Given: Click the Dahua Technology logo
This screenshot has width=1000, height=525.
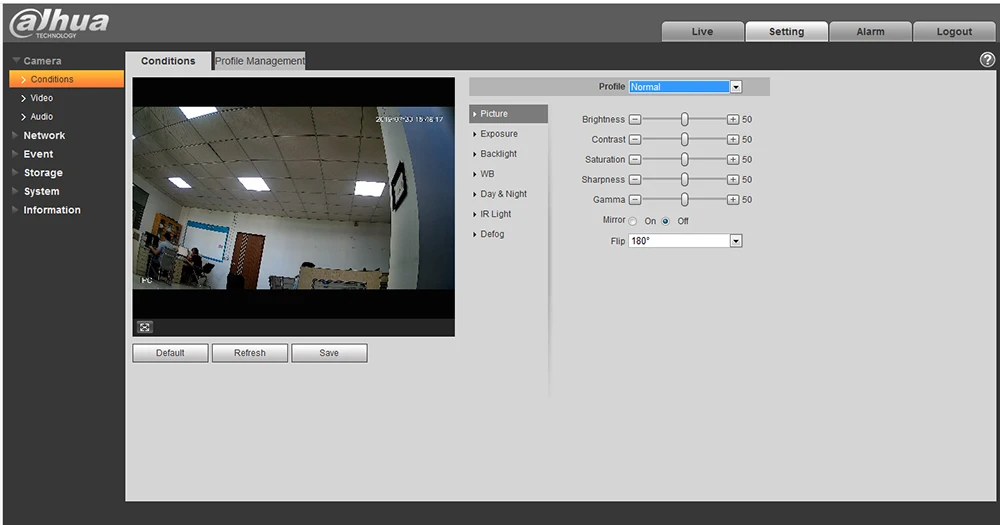Looking at the screenshot, I should pos(59,24).
